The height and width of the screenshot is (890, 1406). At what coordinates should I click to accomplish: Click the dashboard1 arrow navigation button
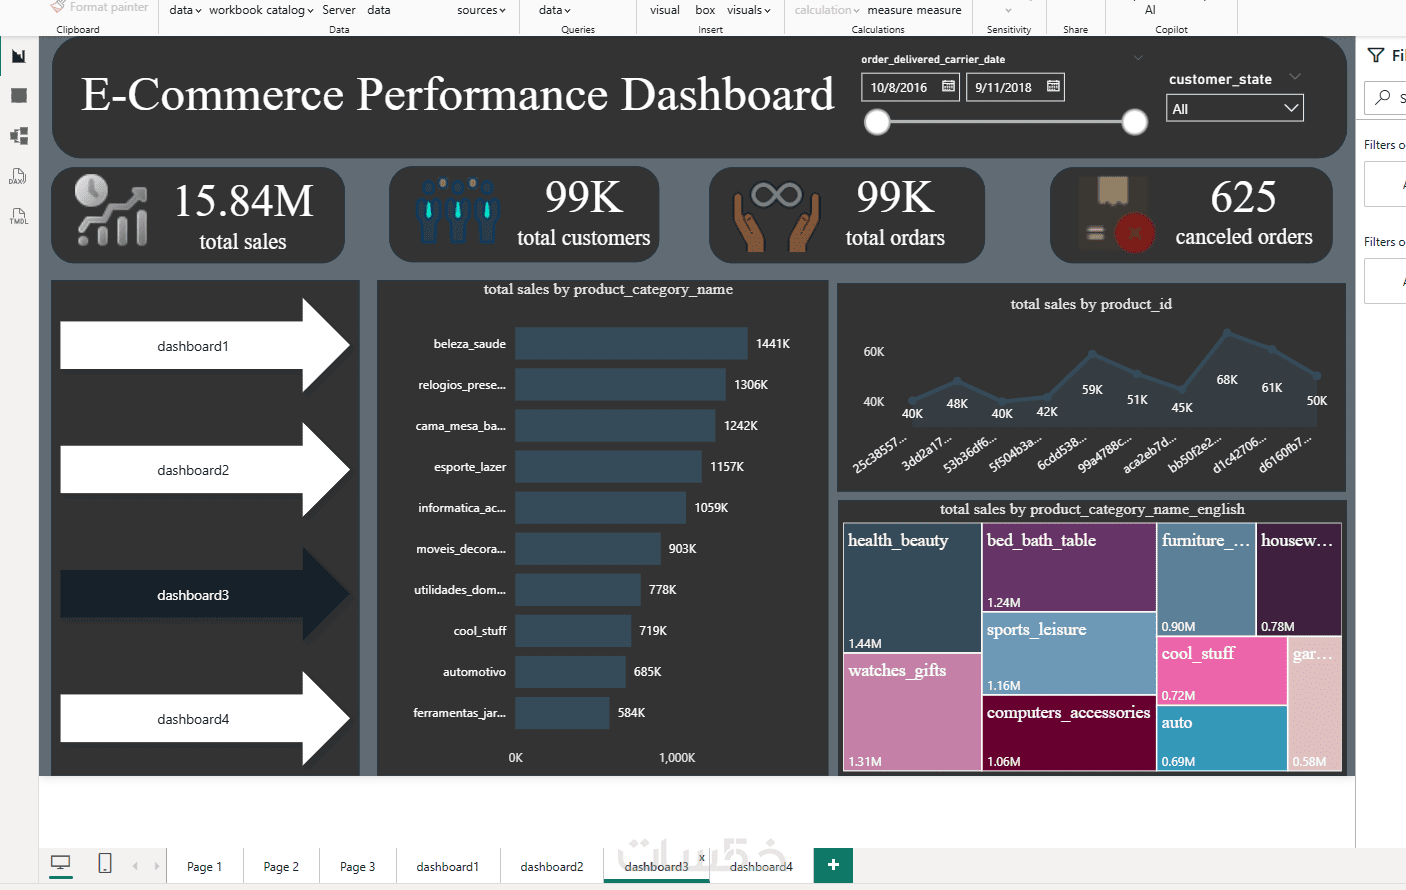[205, 345]
